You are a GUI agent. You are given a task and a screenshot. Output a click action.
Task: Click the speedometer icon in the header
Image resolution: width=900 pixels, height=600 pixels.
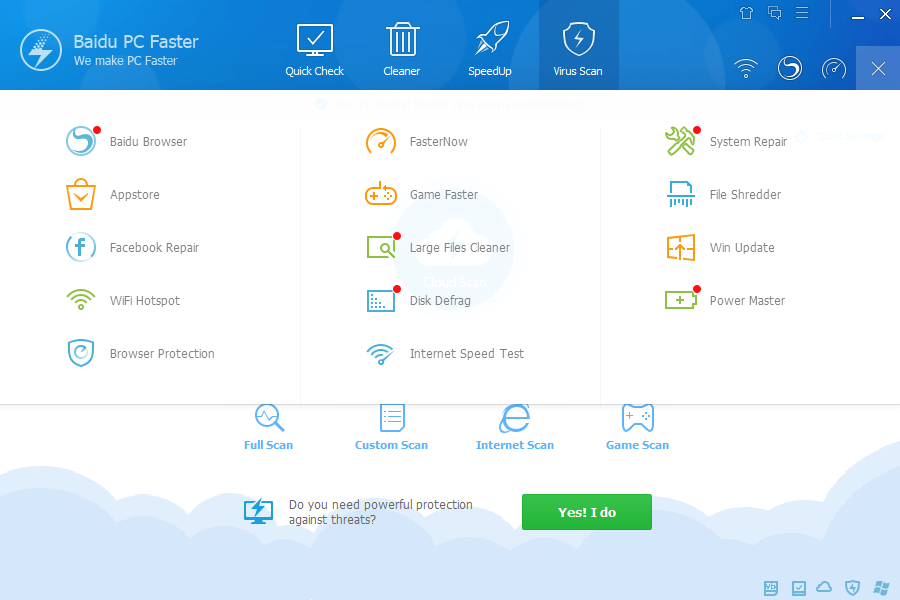click(833, 68)
